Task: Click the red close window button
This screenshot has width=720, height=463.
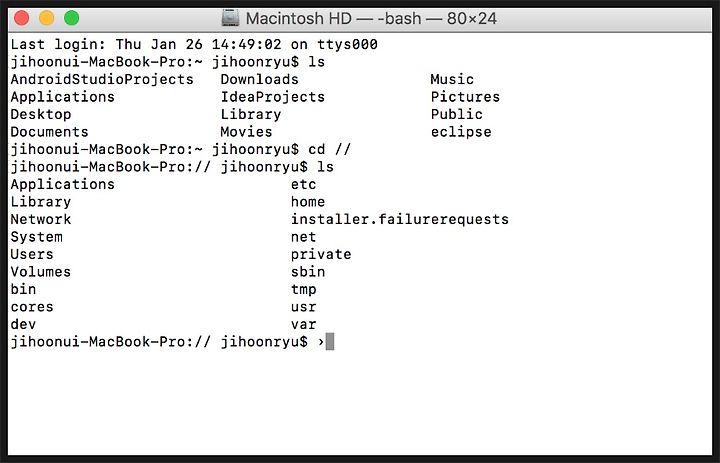Action: (22, 18)
